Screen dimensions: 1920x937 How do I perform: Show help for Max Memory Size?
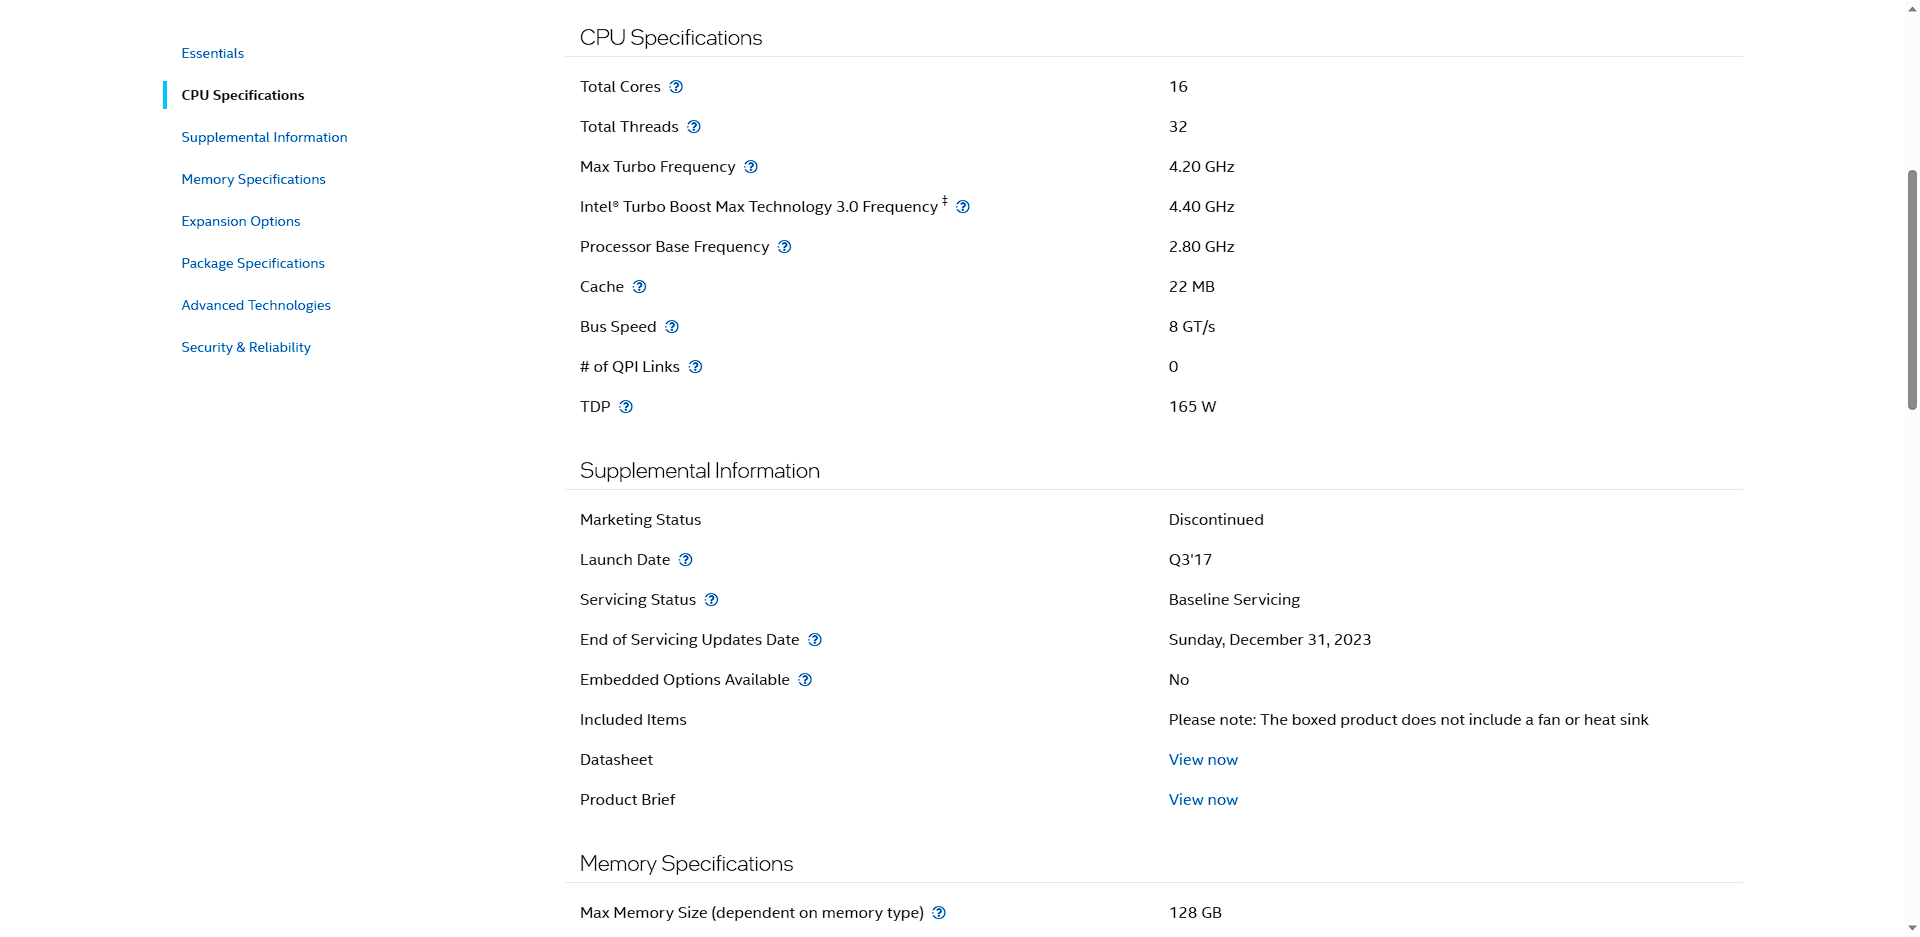pyautogui.click(x=939, y=913)
